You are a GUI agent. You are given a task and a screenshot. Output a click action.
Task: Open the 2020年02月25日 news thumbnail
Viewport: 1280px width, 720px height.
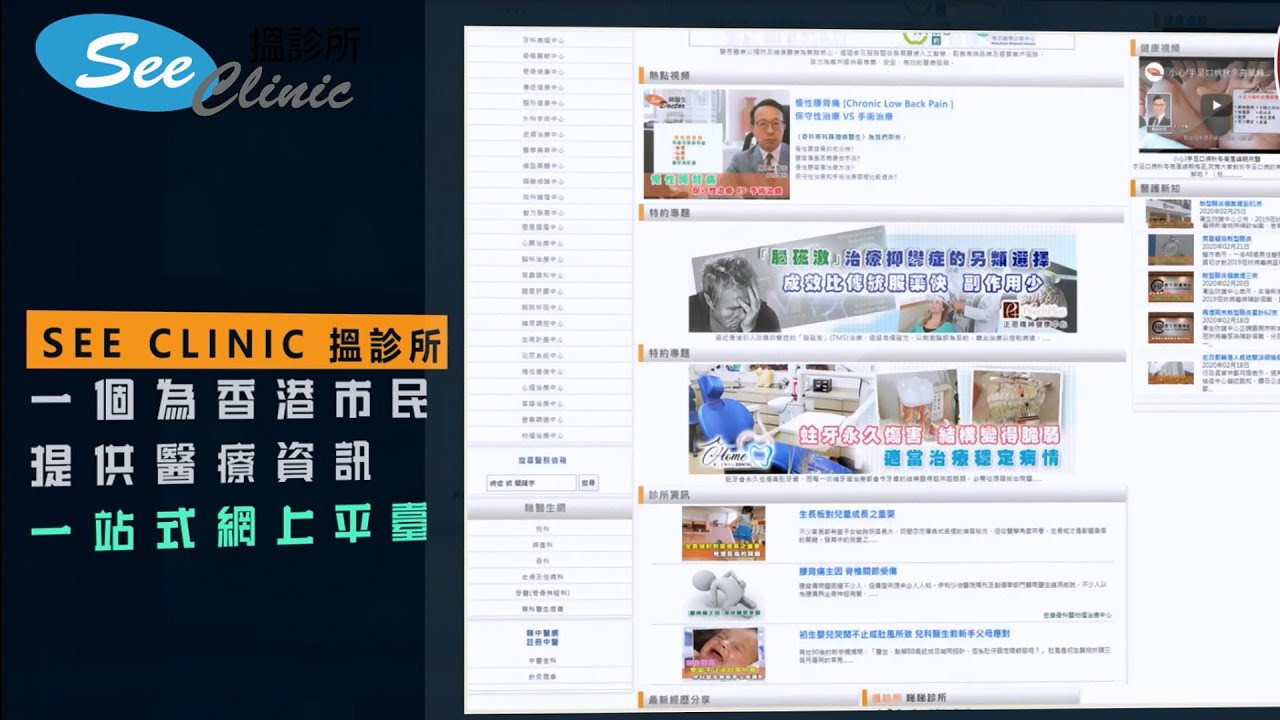(1170, 214)
